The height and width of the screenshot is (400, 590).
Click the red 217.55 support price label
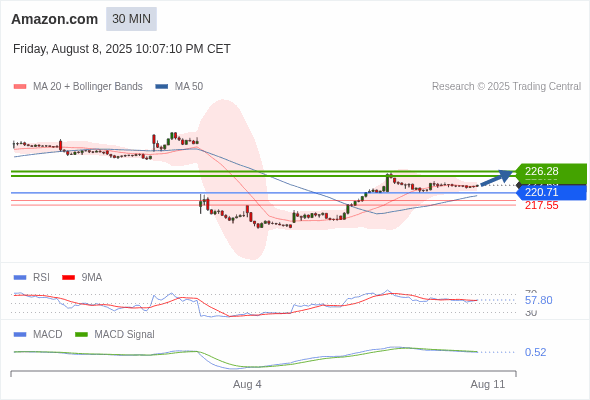542,205
